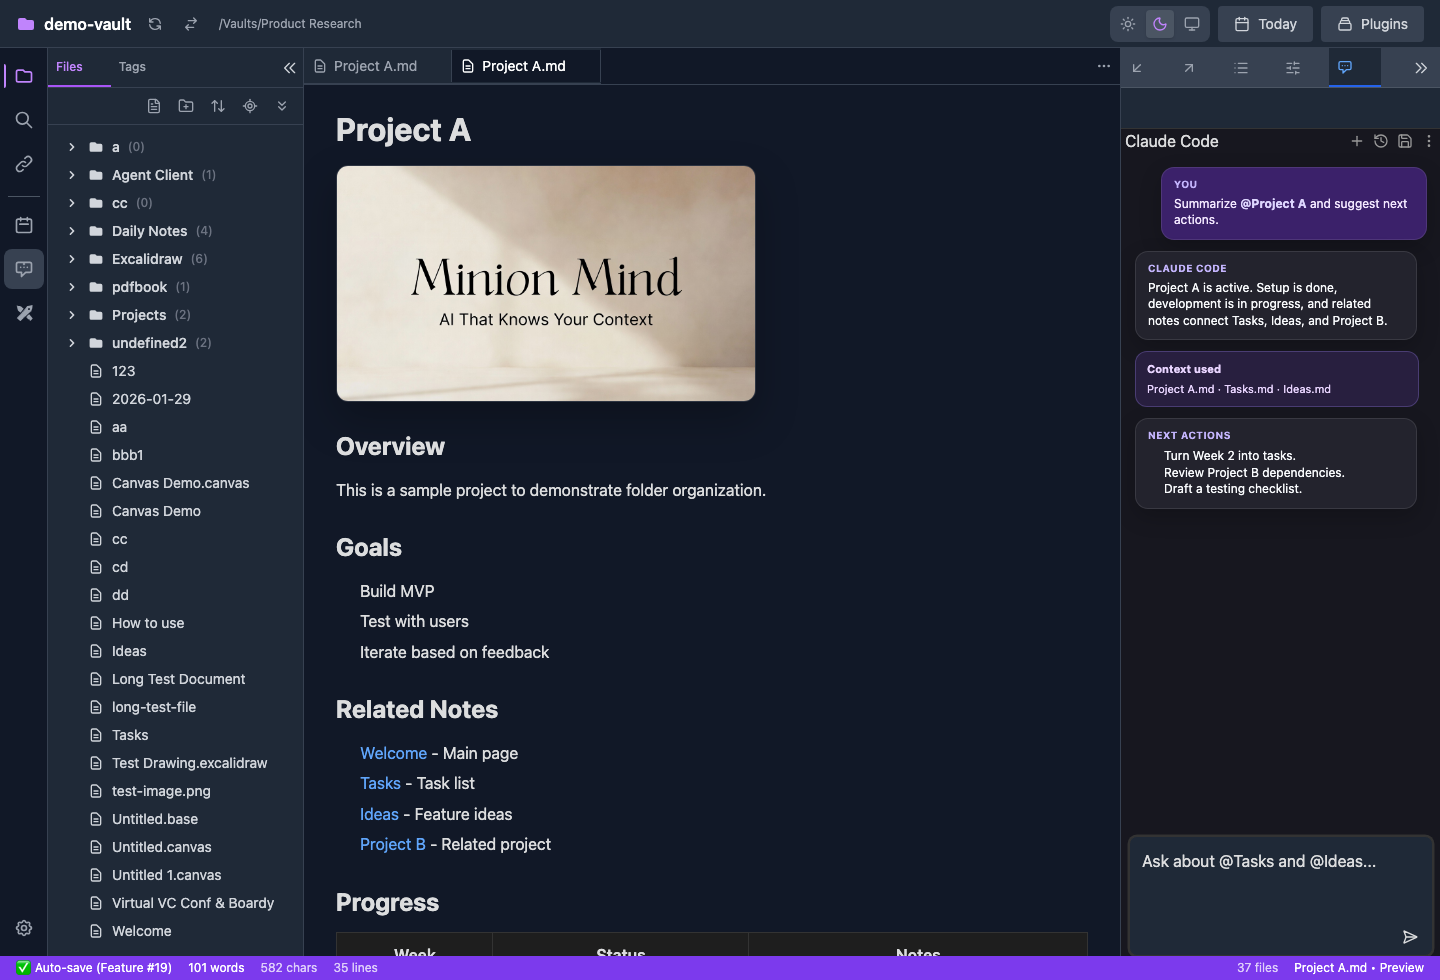Image resolution: width=1440 pixels, height=980 pixels.
Task: Show the chat tab in right panel
Action: (x=1345, y=68)
